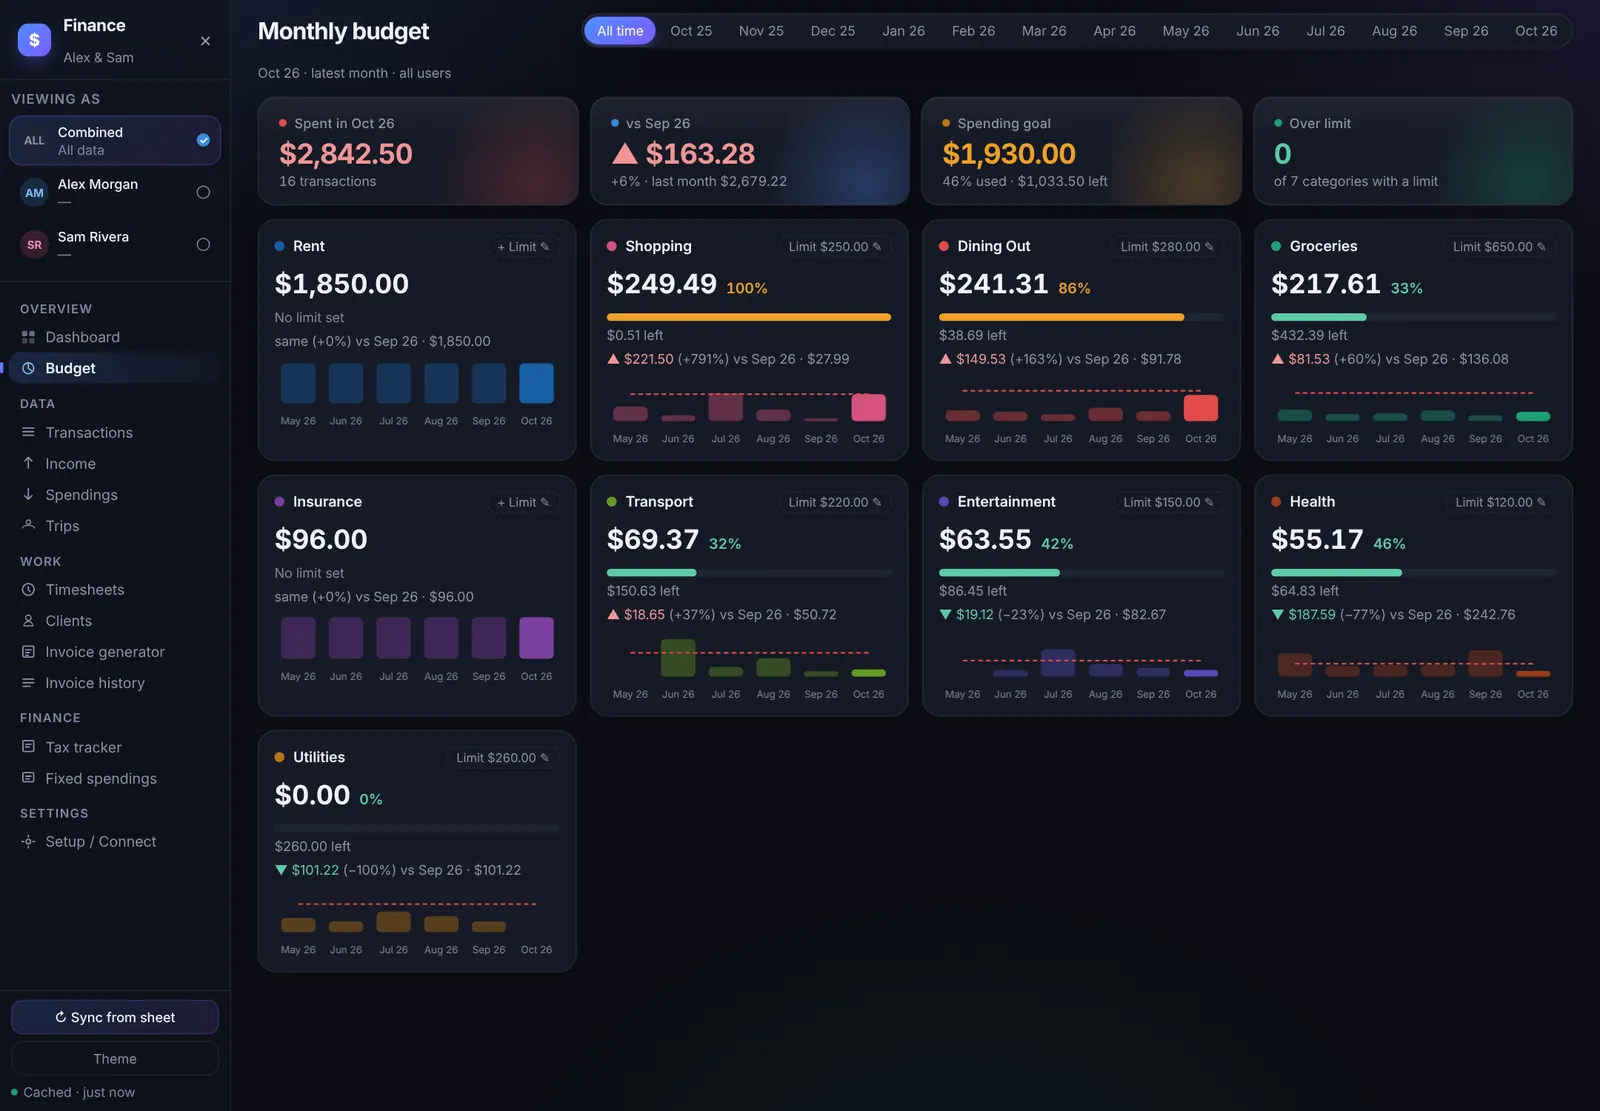The width and height of the screenshot is (1600, 1111).
Task: Open the Spendings page
Action: pyautogui.click(x=115, y=494)
